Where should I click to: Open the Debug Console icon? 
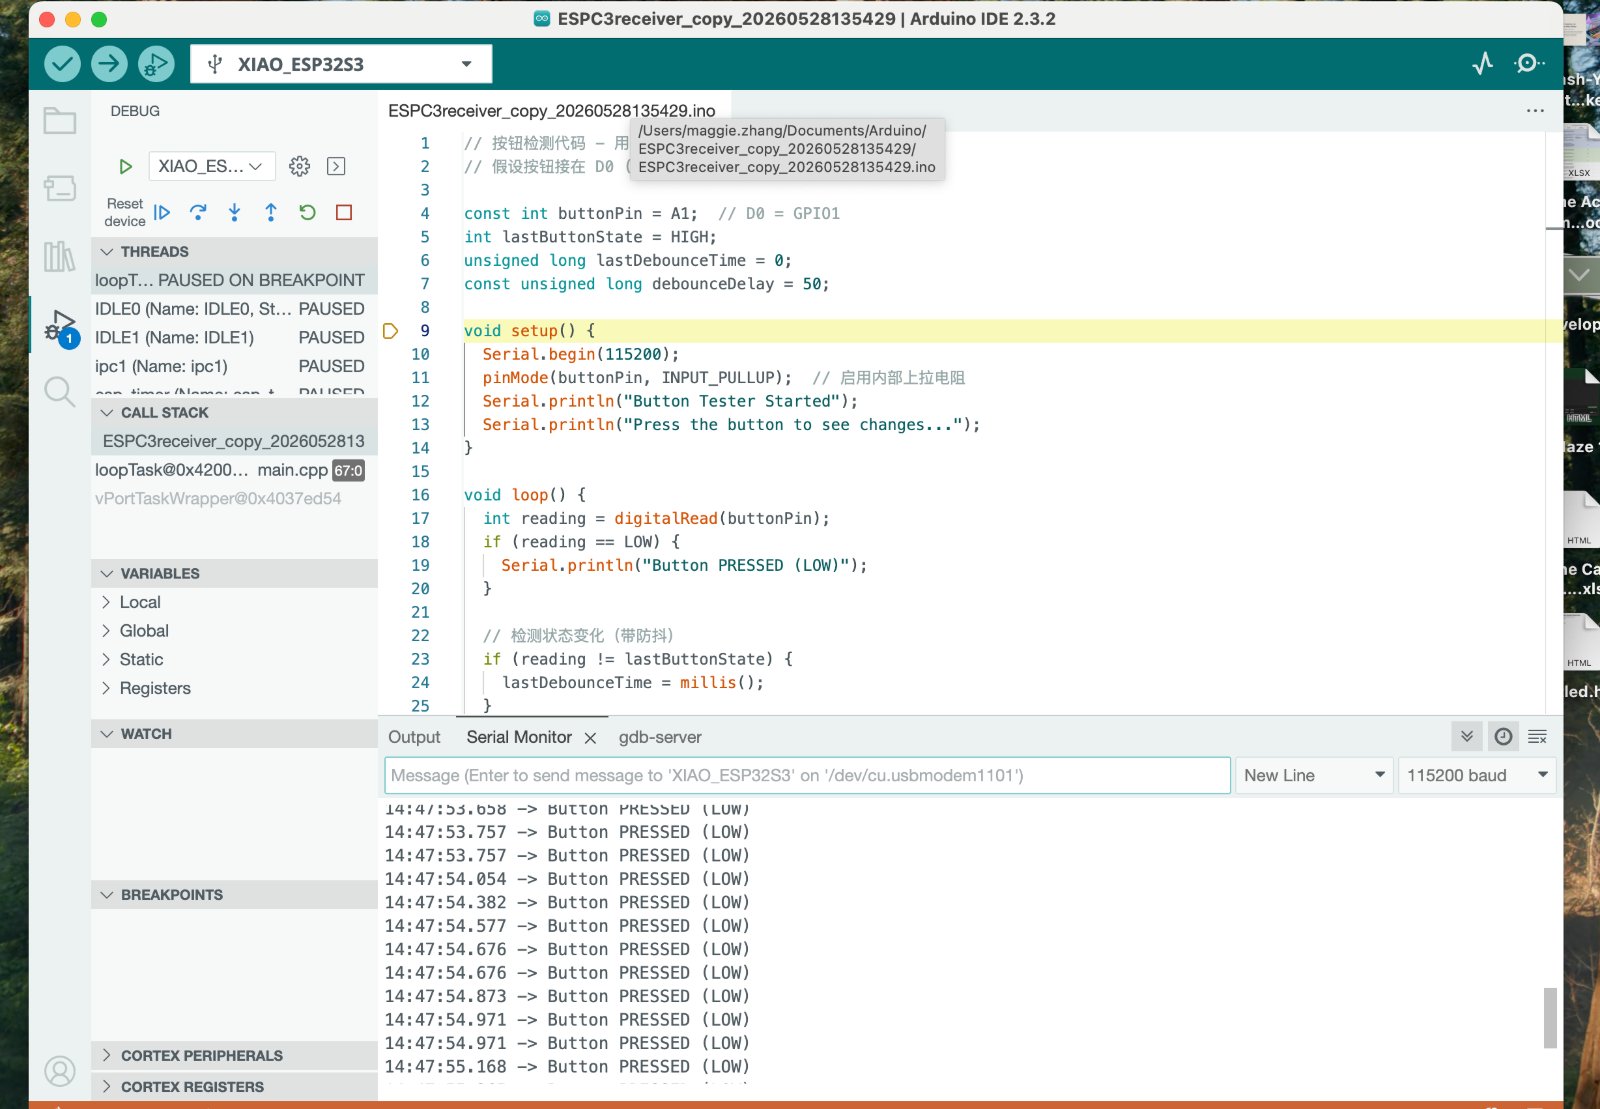pyautogui.click(x=336, y=166)
